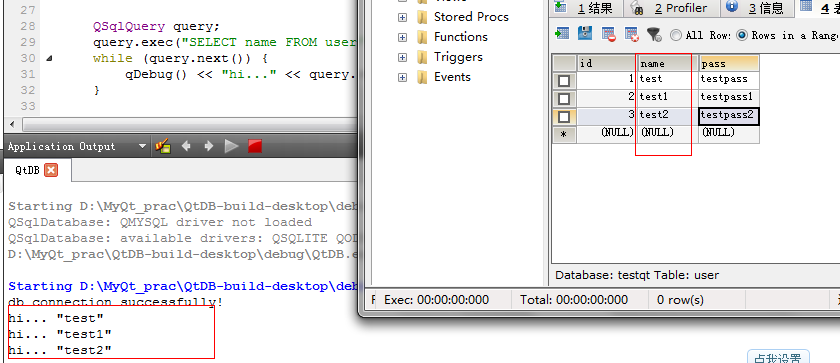Select the All Row radio button
This screenshot has width=840, height=363.
click(x=676, y=35)
